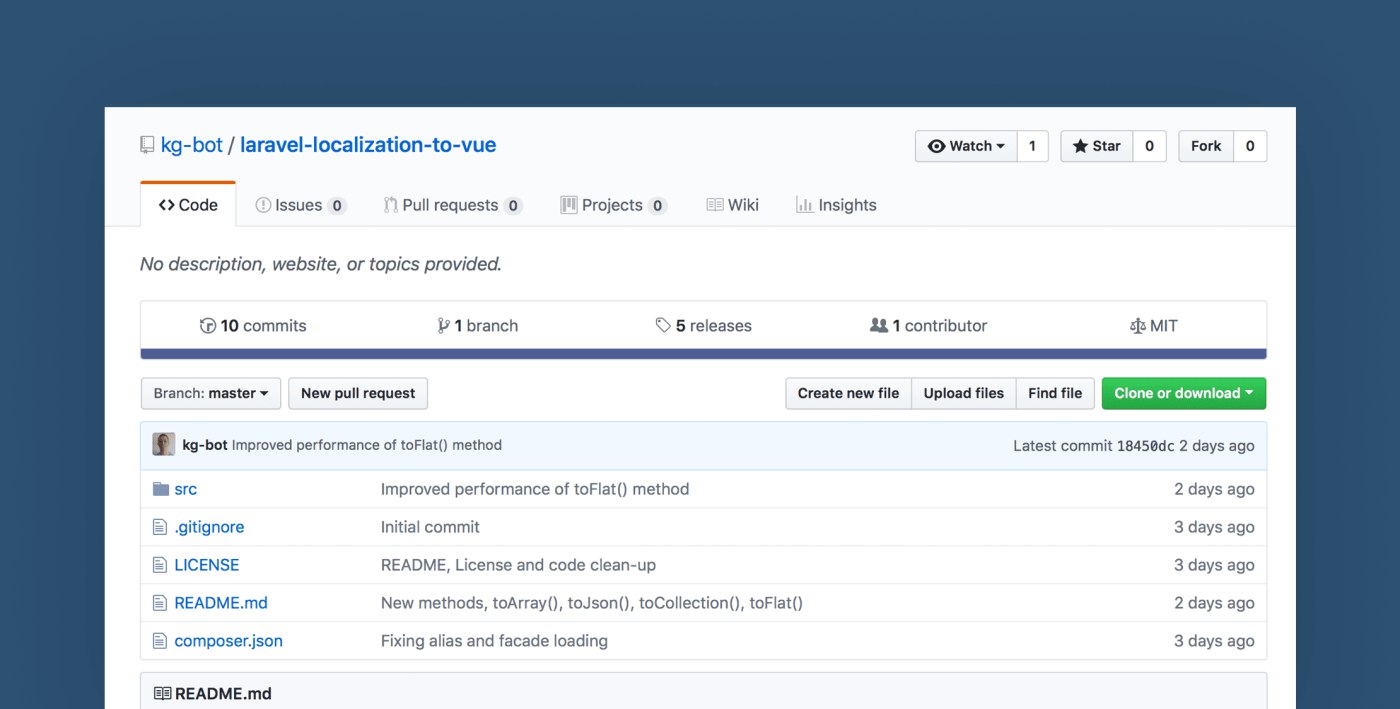Click Upload files button
1400x709 pixels.
pyautogui.click(x=964, y=393)
